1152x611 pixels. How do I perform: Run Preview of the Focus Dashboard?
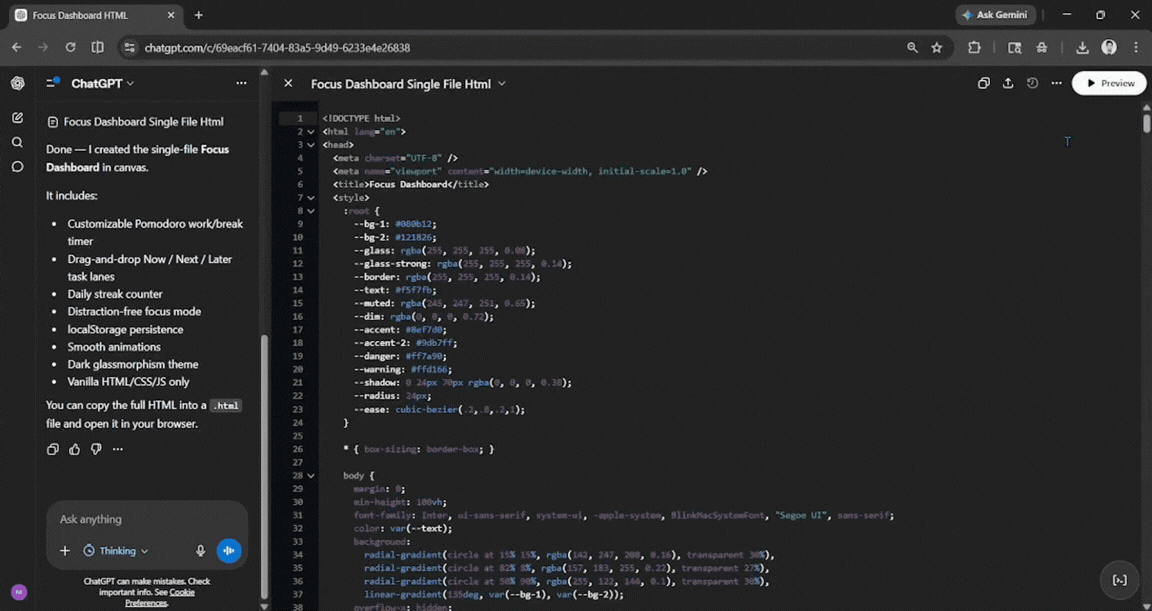click(x=1108, y=84)
